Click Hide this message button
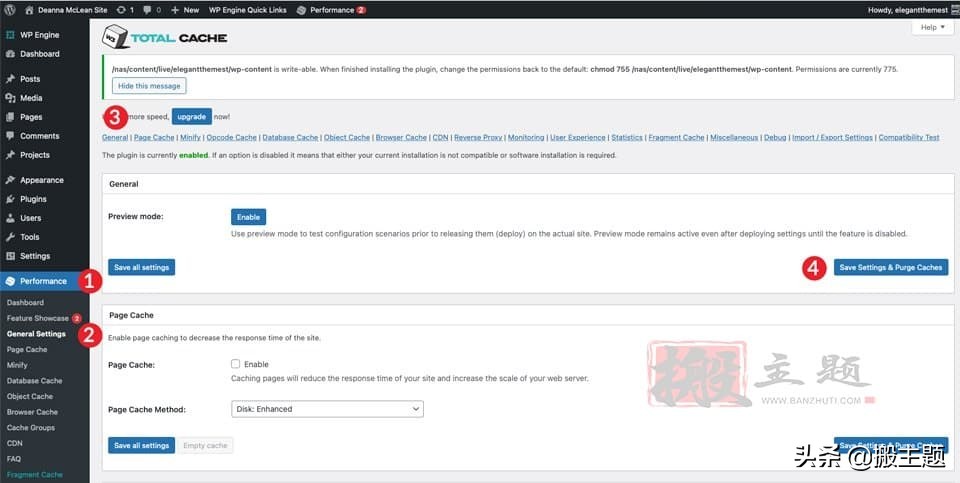Screen dimensions: 960x483 pos(149,86)
